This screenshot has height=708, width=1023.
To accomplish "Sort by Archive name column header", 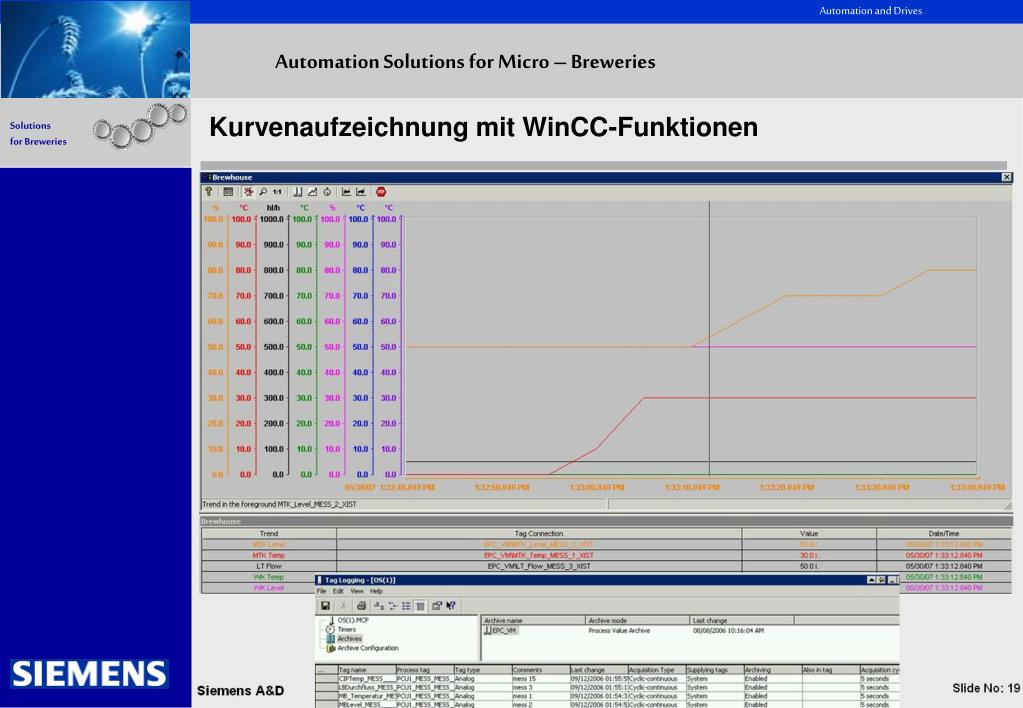I will [533, 621].
